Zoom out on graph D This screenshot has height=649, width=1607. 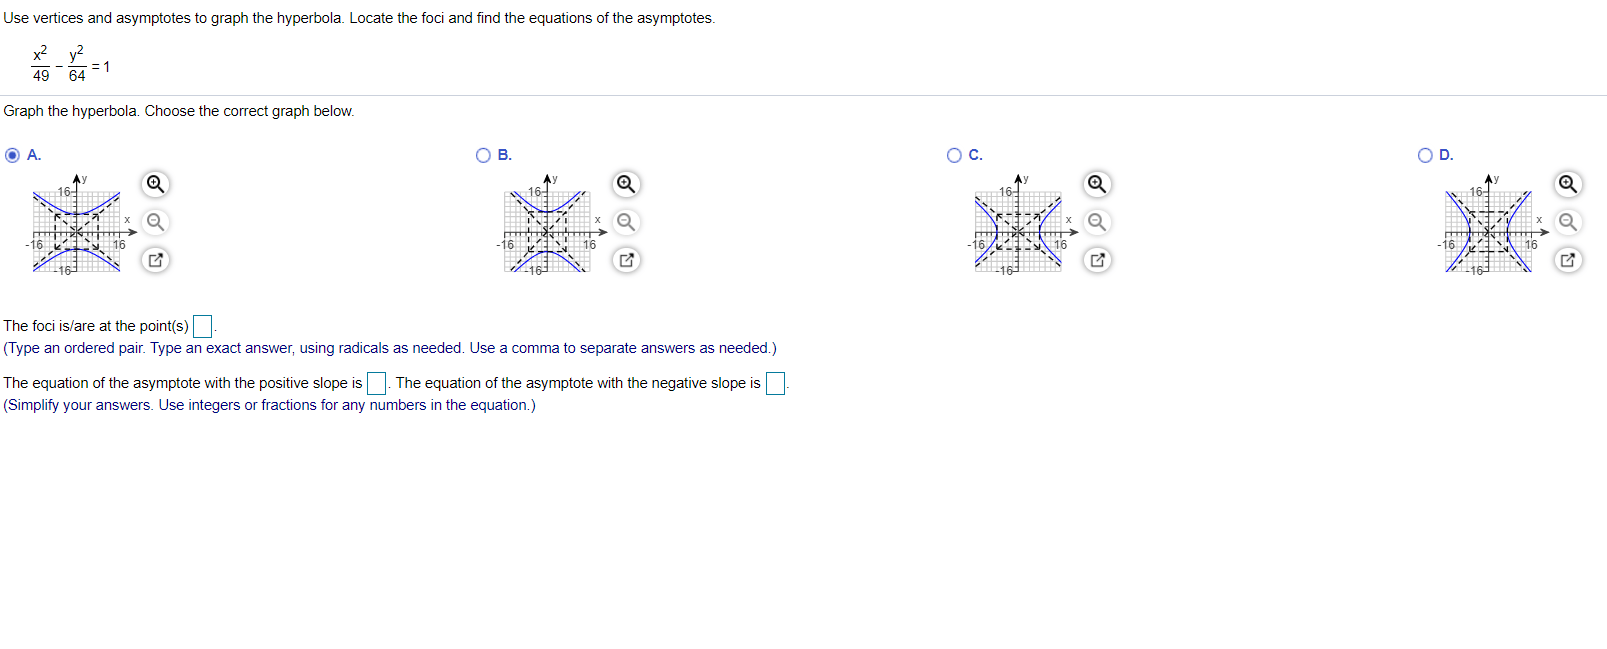[x=1568, y=222]
